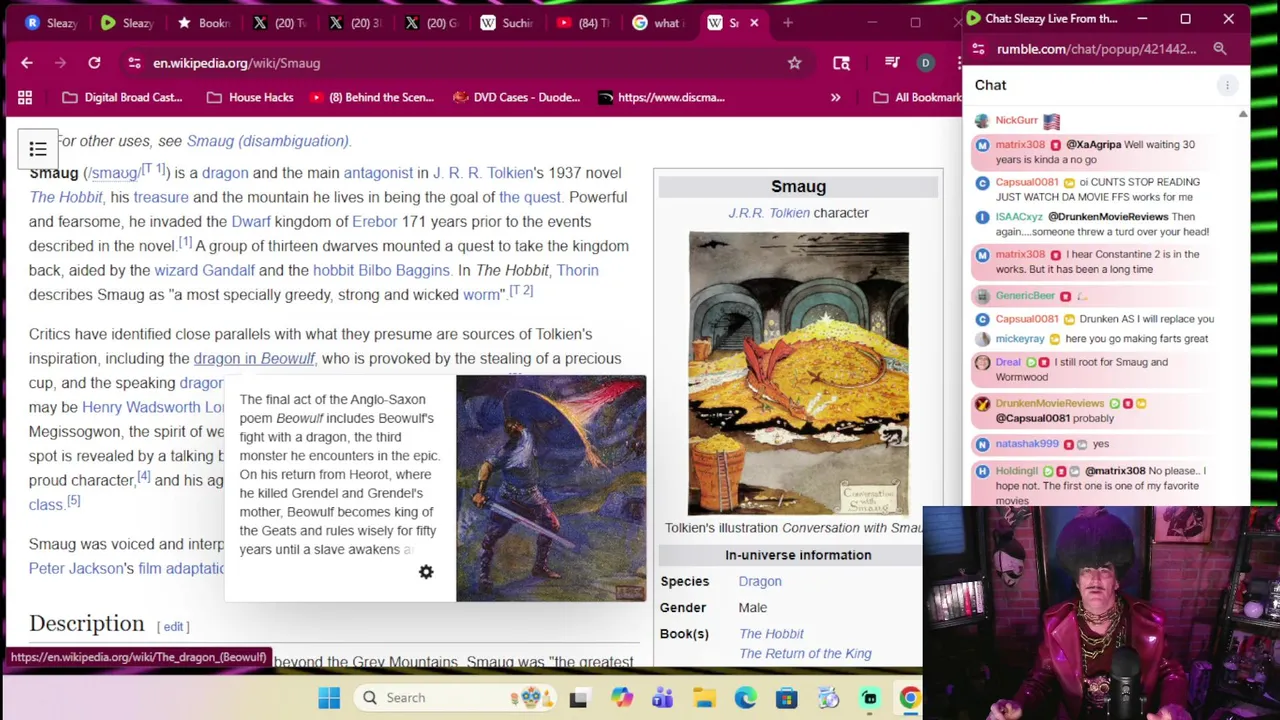Open DVD Cases Duodenum bookmark
Image resolution: width=1280 pixels, height=720 pixels.
[516, 97]
